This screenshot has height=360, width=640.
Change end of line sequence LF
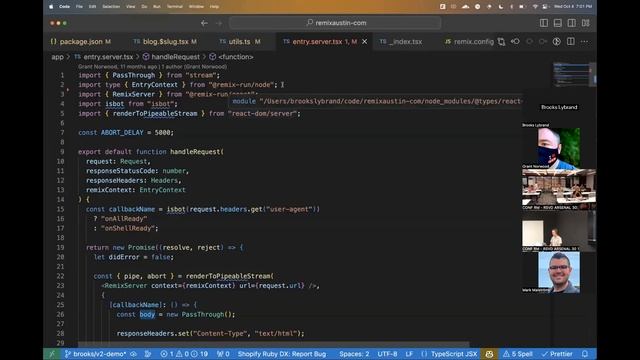pos(409,354)
